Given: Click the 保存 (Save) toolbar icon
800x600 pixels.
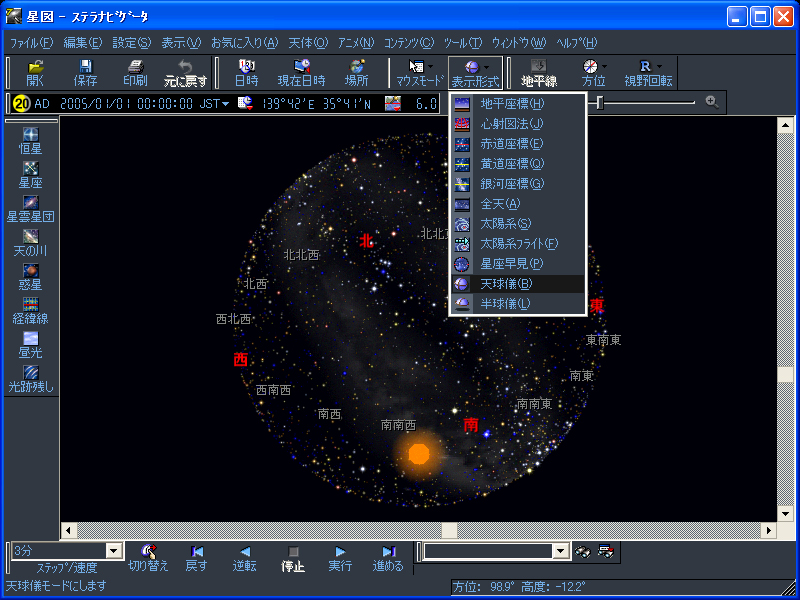Looking at the screenshot, I should pos(86,72).
